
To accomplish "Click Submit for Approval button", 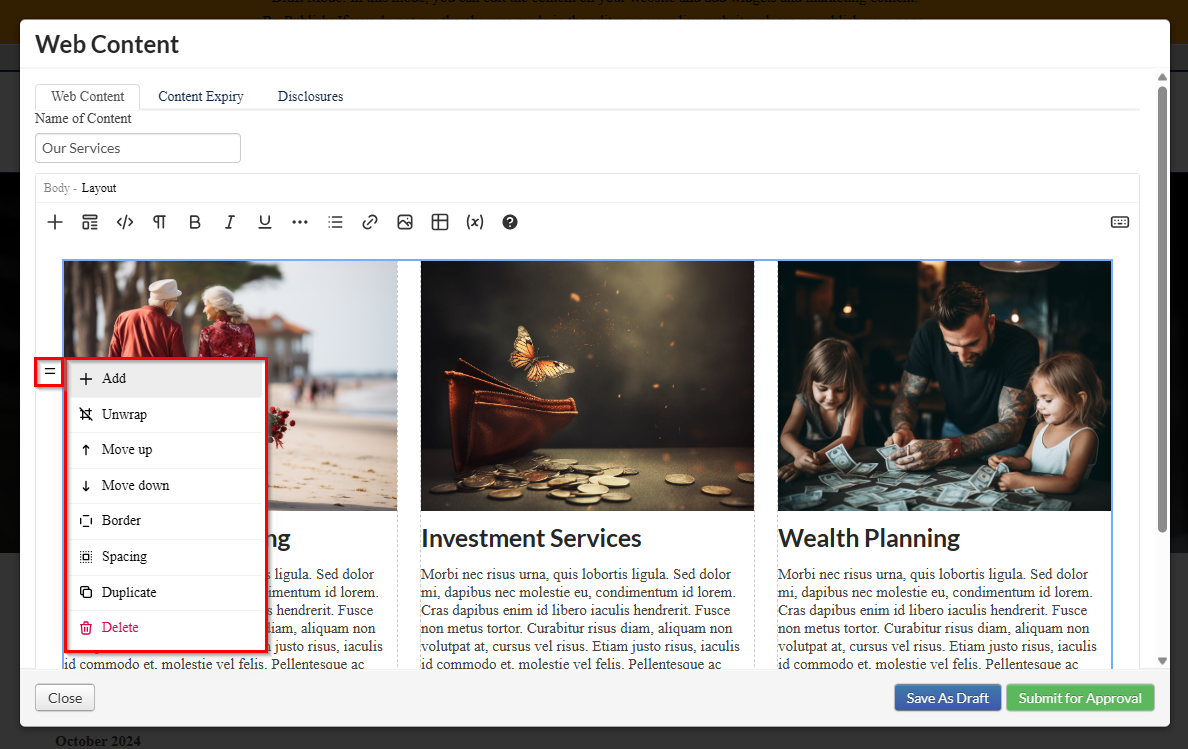I will pyautogui.click(x=1080, y=698).
